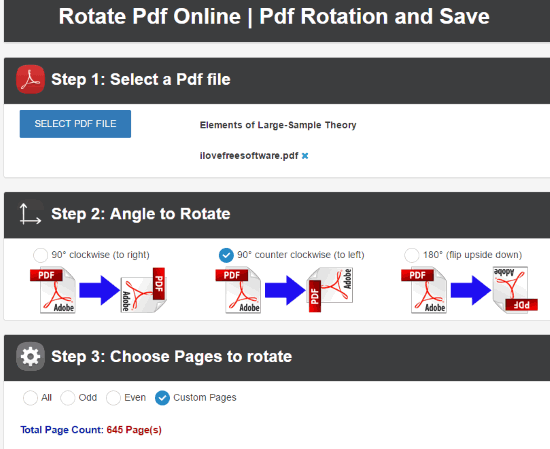The image size is (550, 449).
Task: Choose the All pages radio button
Action: point(30,398)
